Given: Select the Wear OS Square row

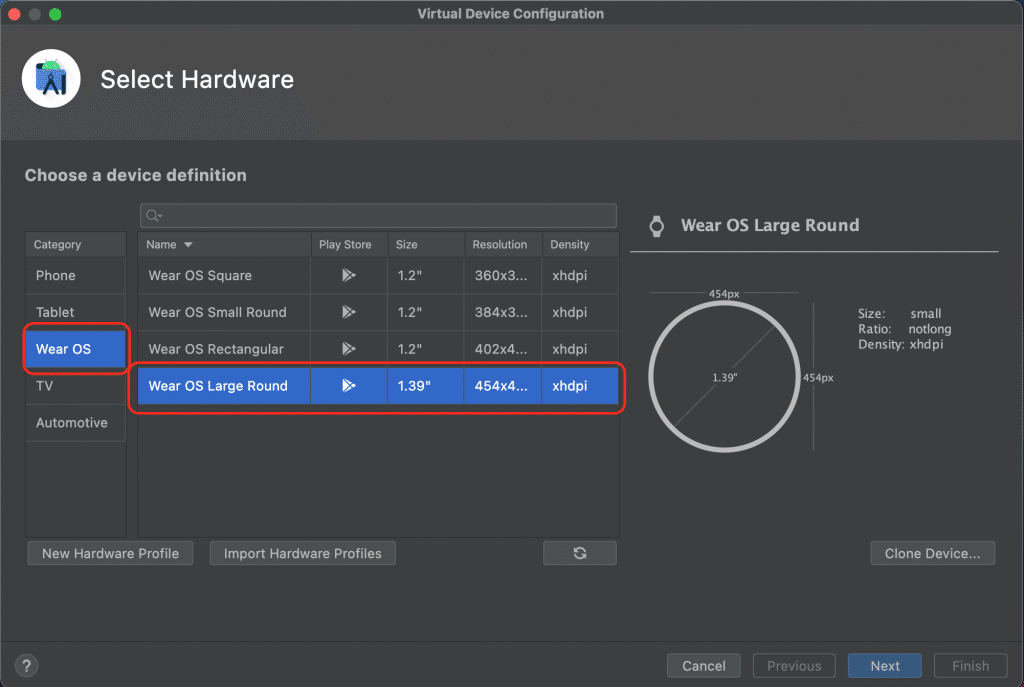Looking at the screenshot, I should tap(378, 275).
